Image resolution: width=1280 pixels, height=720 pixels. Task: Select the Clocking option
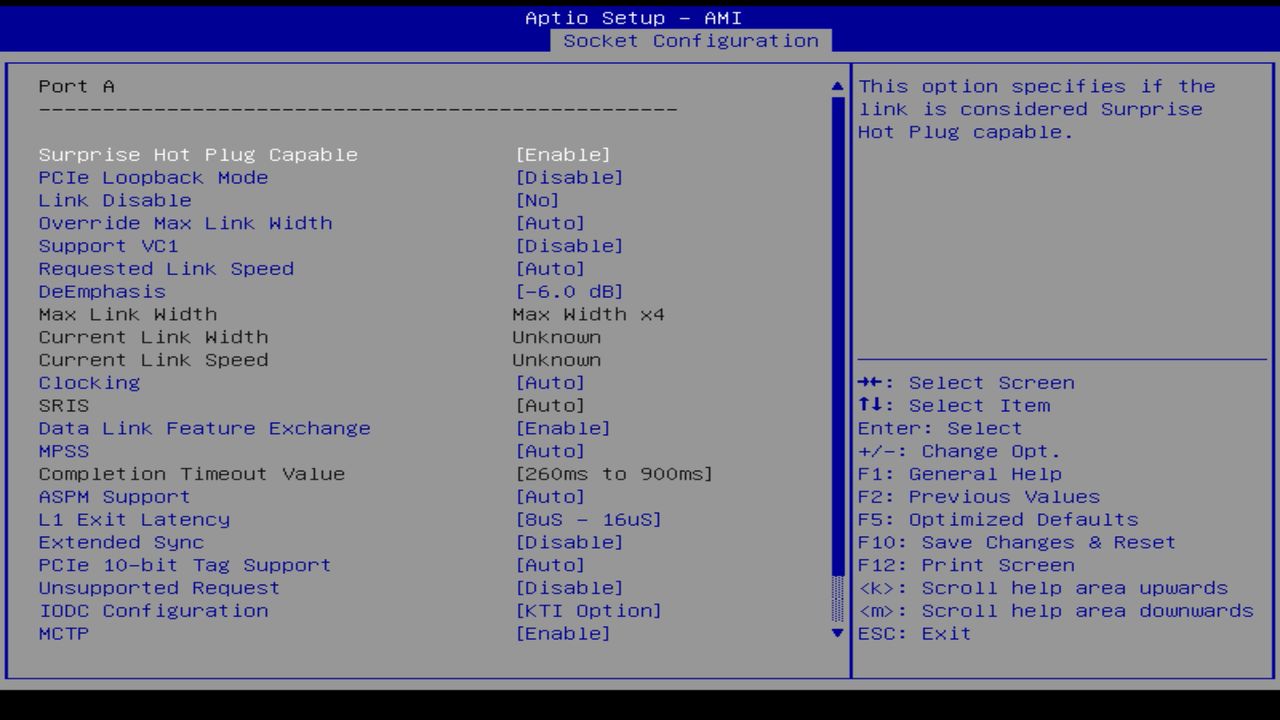89,382
